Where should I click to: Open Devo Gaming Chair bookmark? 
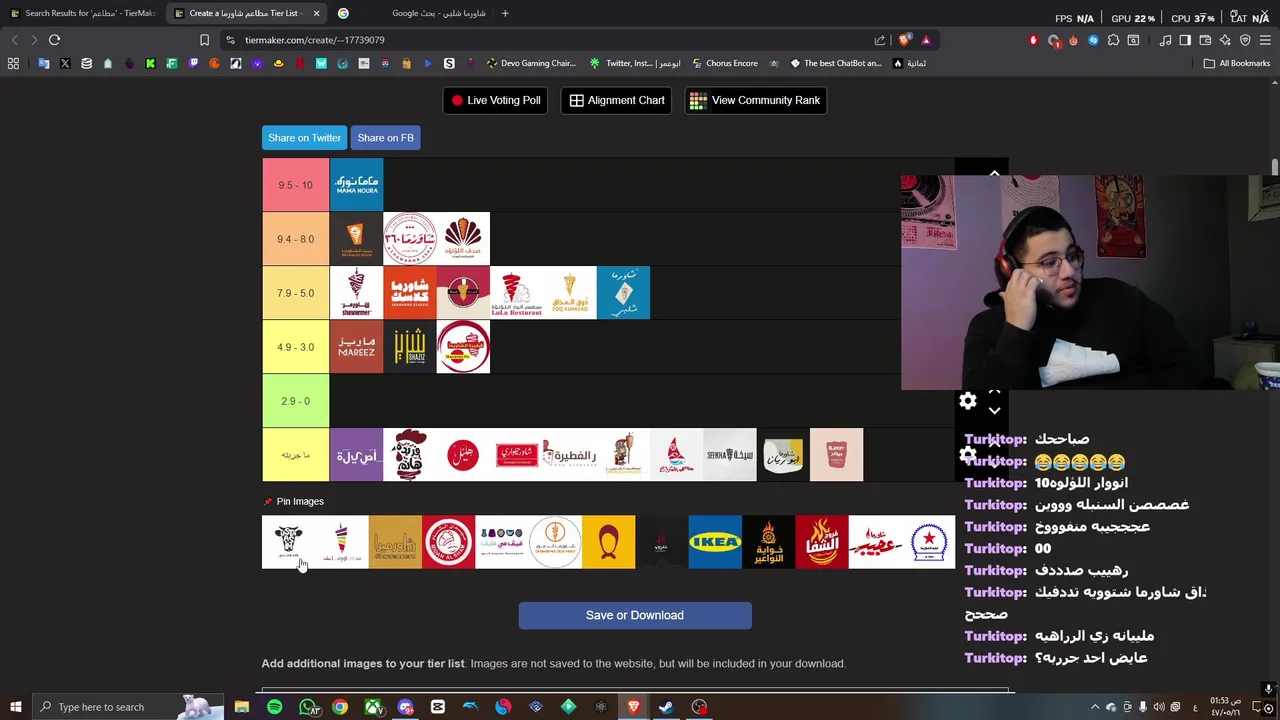(x=531, y=63)
